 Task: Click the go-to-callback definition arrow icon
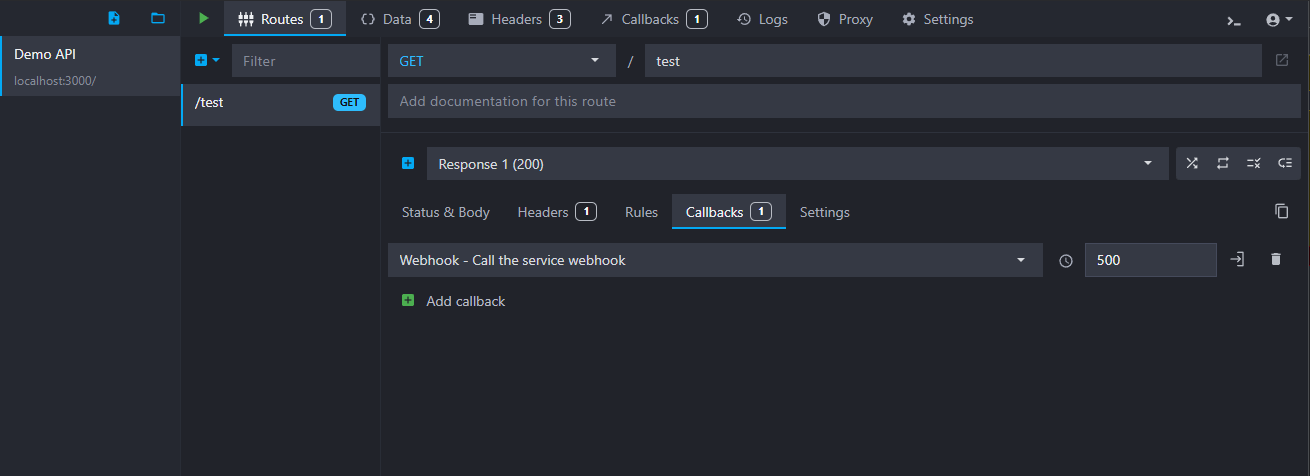click(1237, 260)
